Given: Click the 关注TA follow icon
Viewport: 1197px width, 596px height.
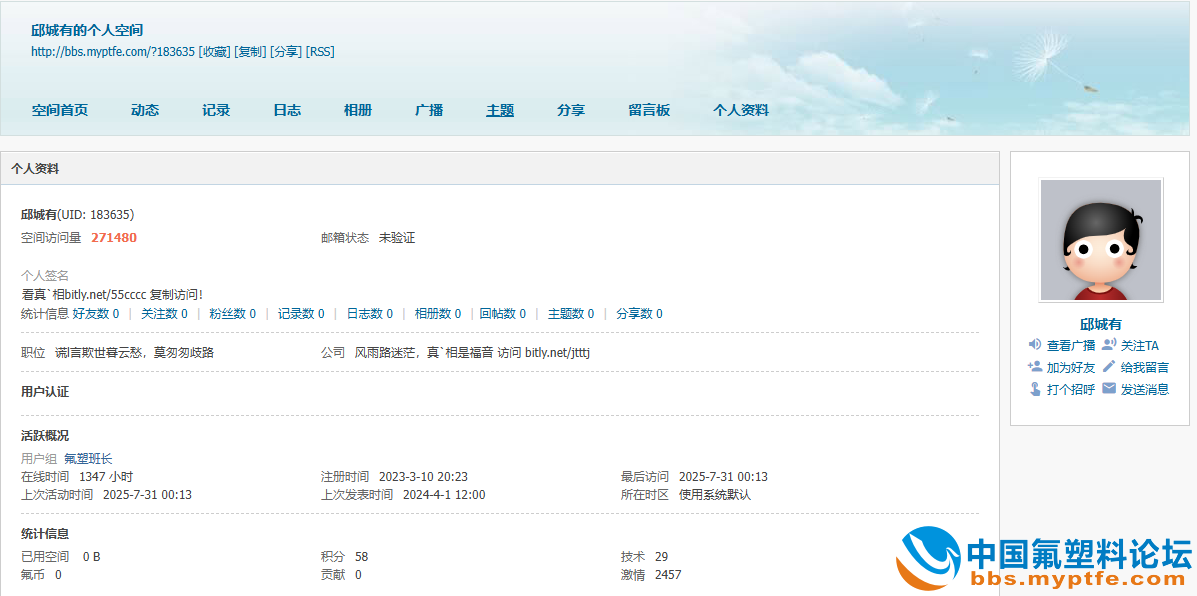Looking at the screenshot, I should tap(1109, 344).
